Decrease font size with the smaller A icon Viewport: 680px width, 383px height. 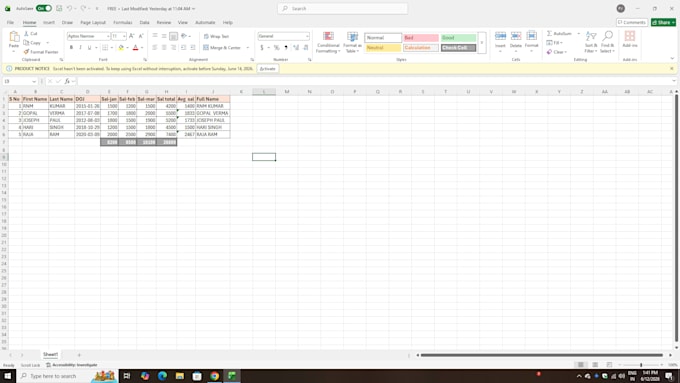141,36
